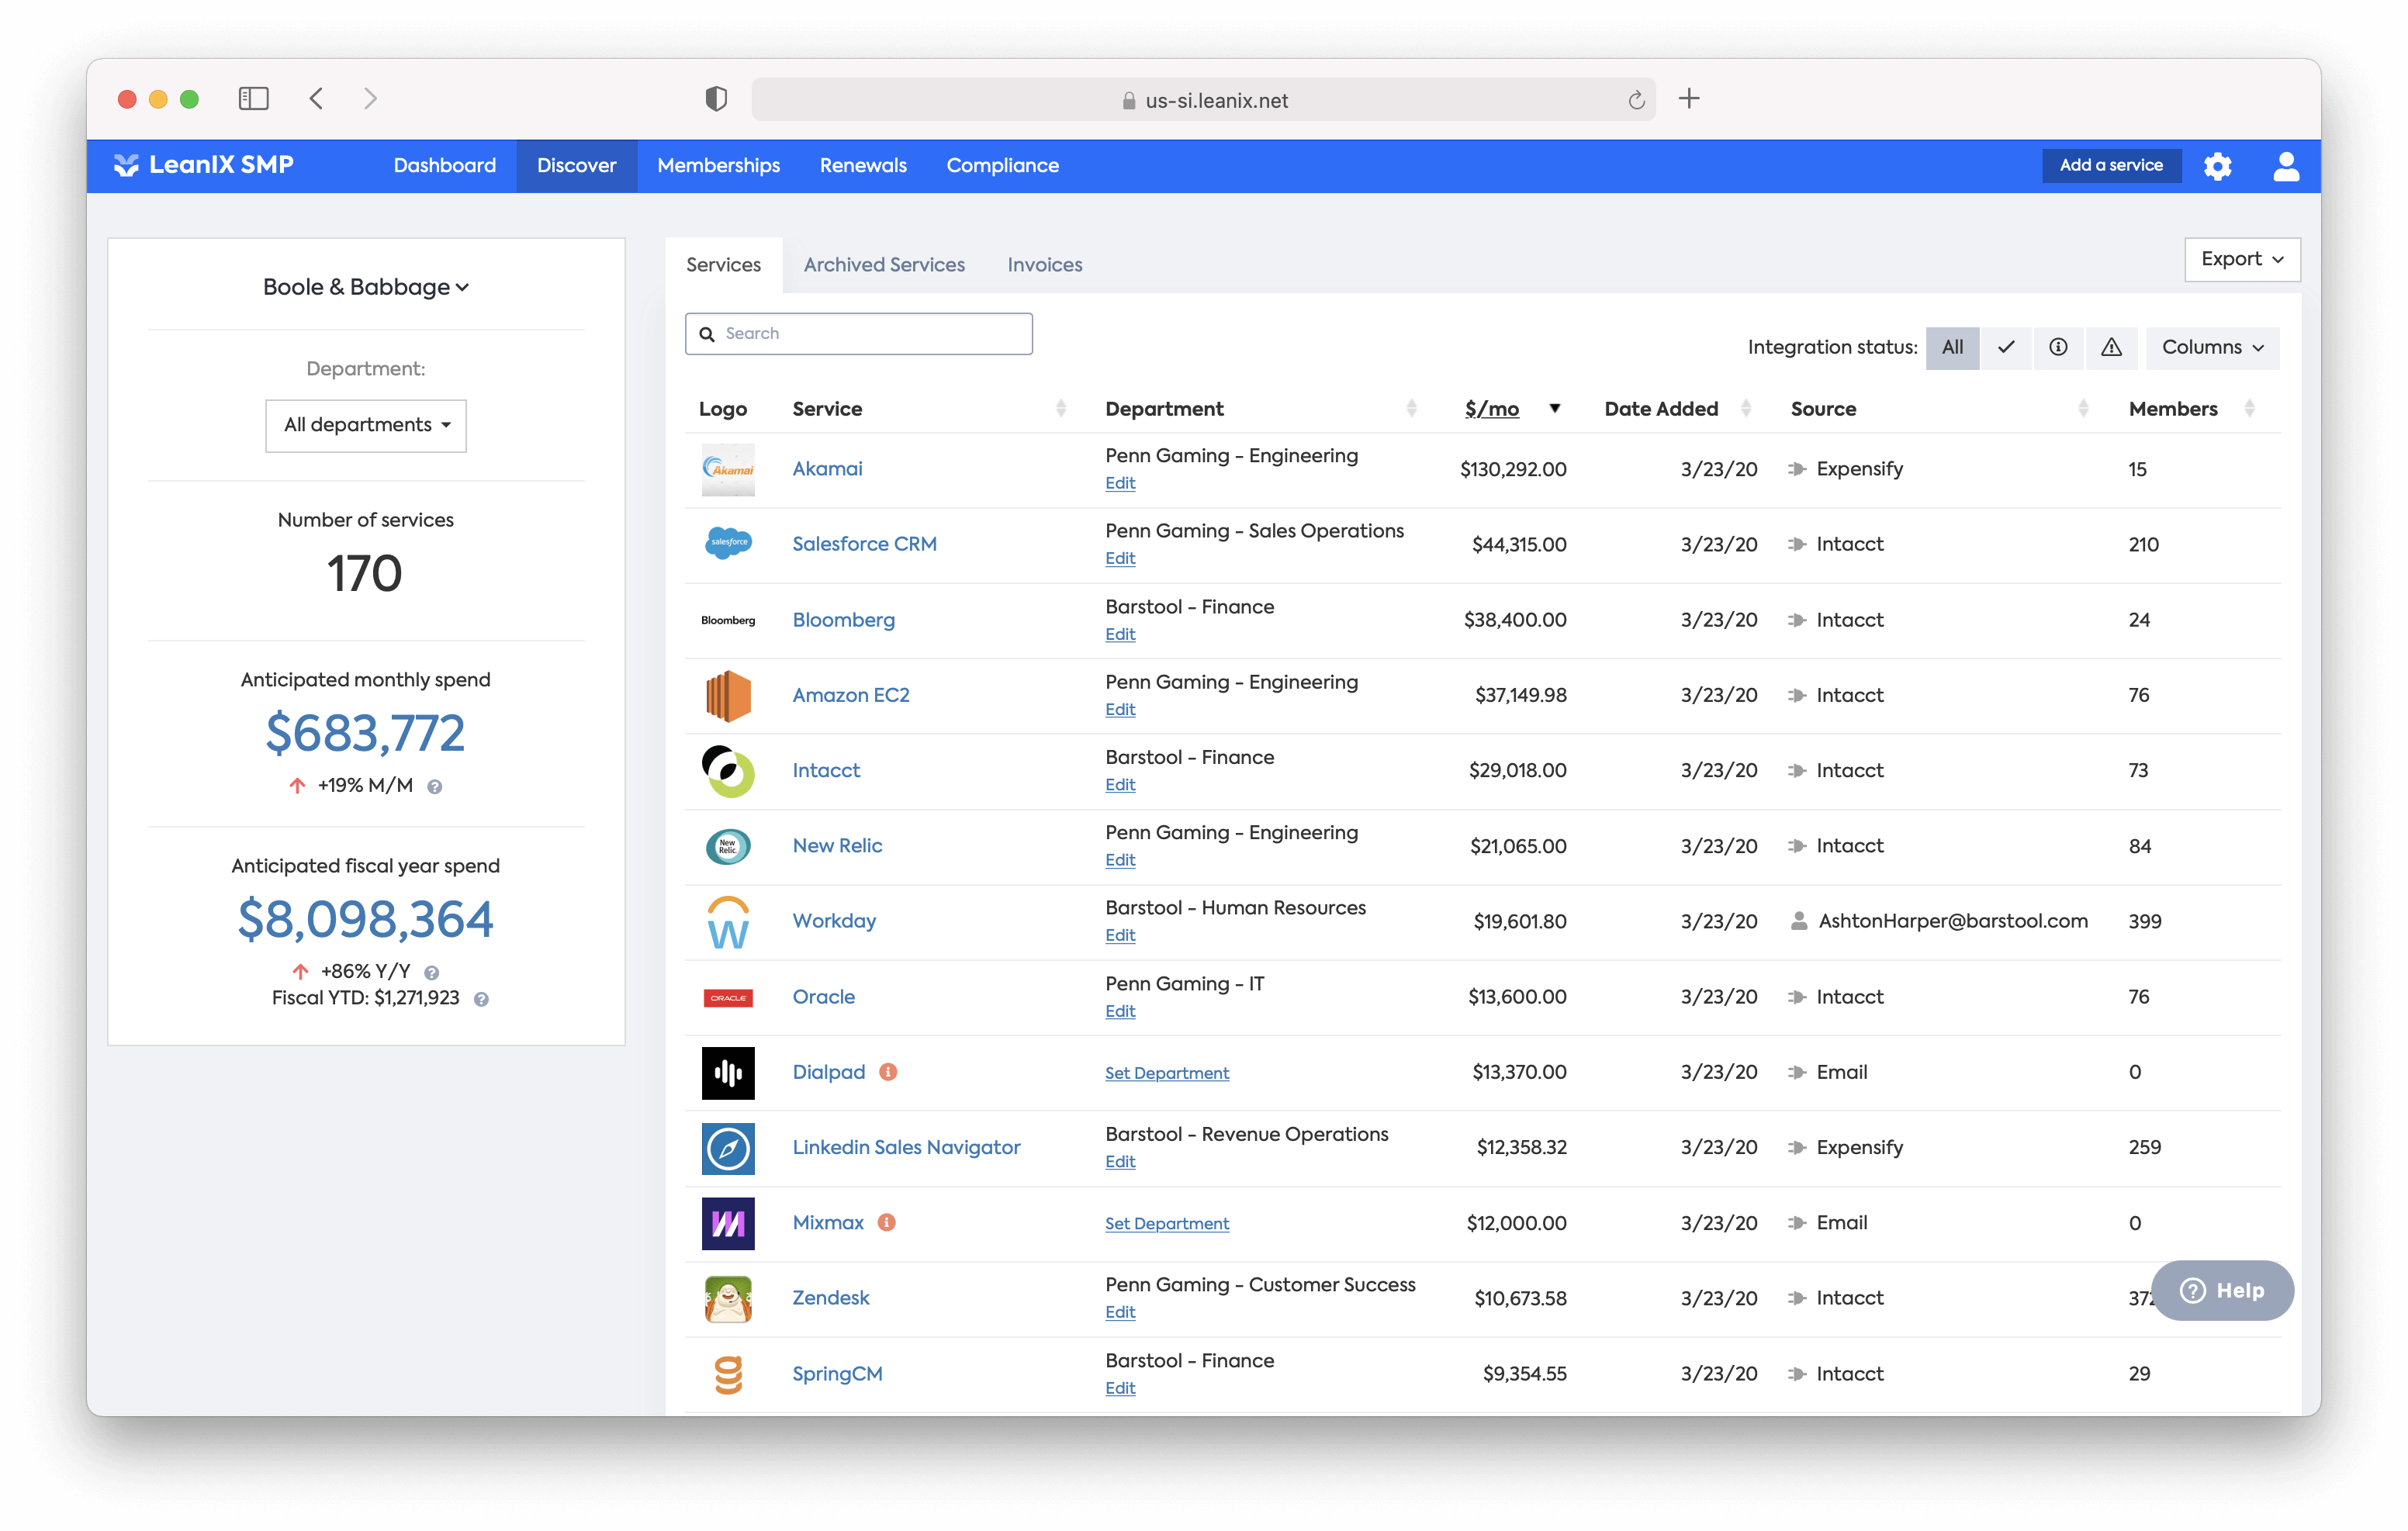Open the All departments dropdown
2408x1531 pixels.
pyautogui.click(x=366, y=425)
